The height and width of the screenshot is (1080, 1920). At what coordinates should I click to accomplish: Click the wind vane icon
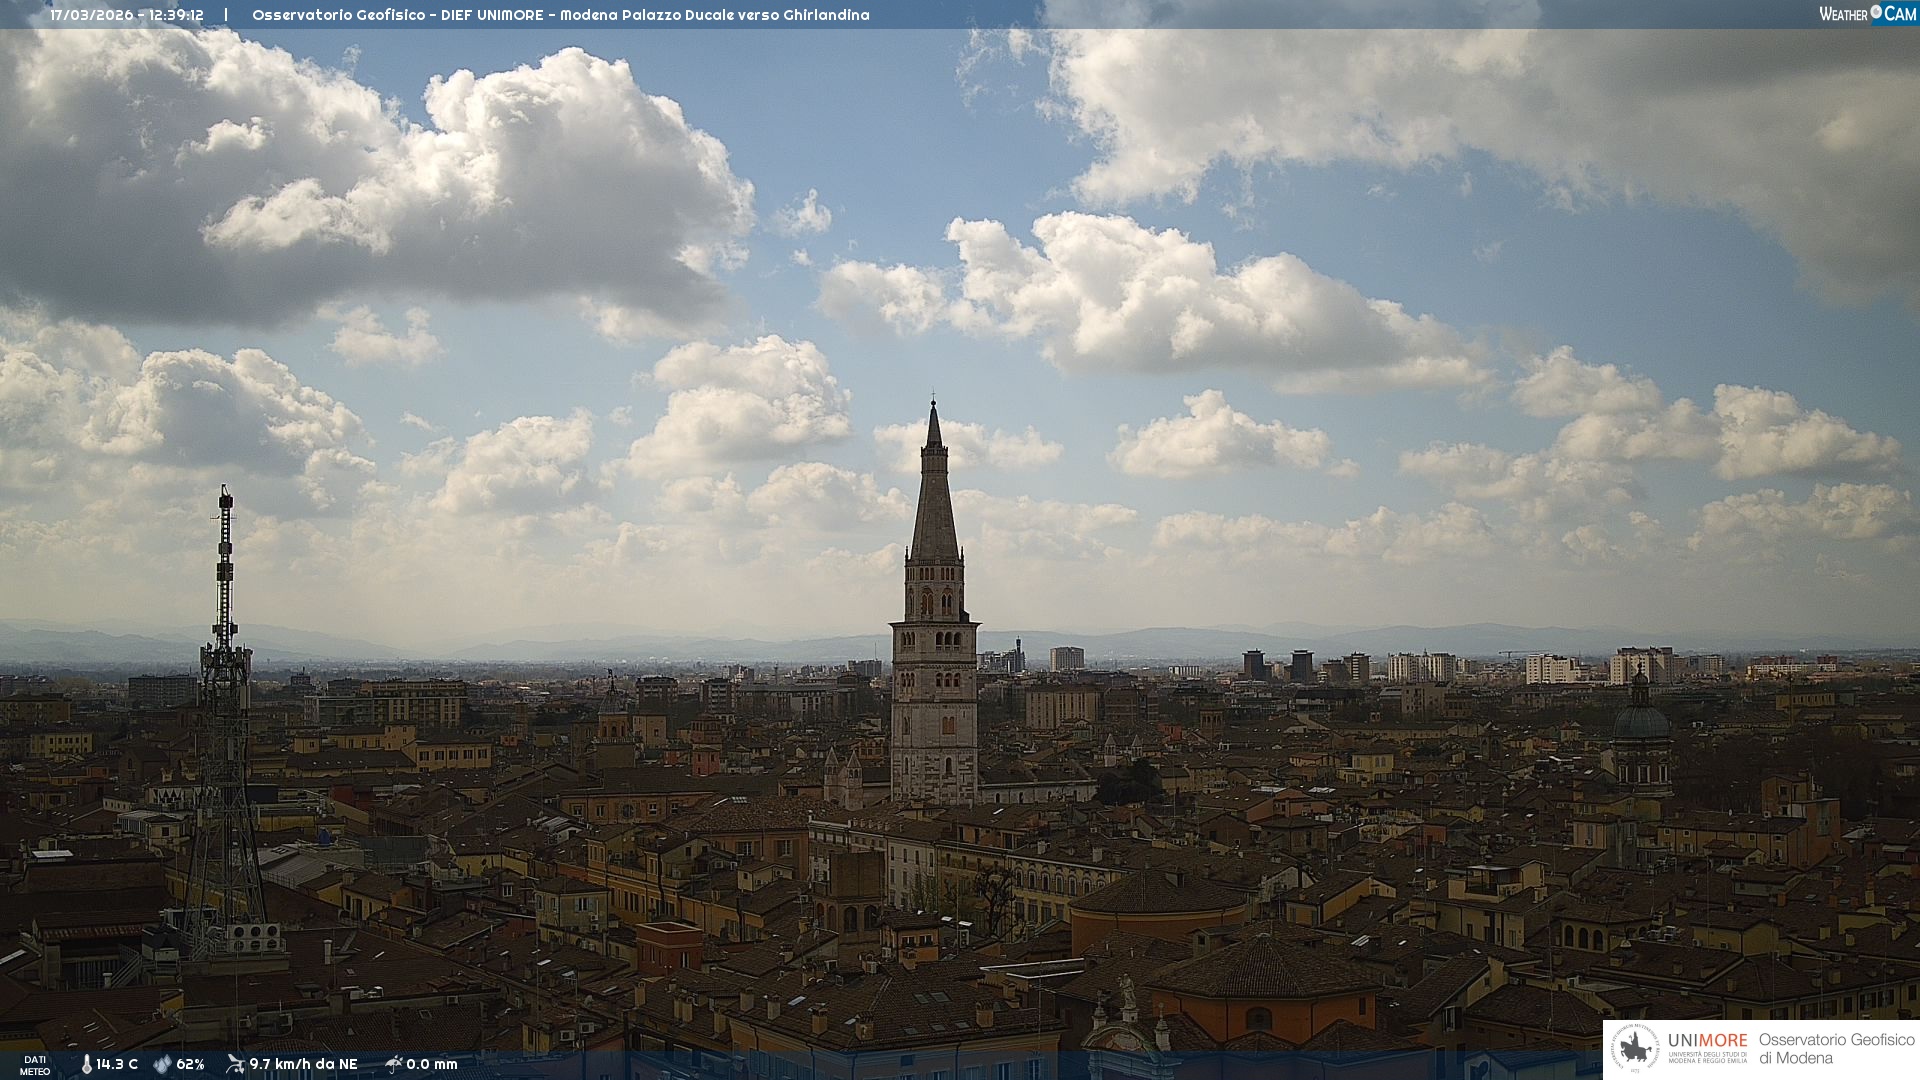click(235, 1064)
